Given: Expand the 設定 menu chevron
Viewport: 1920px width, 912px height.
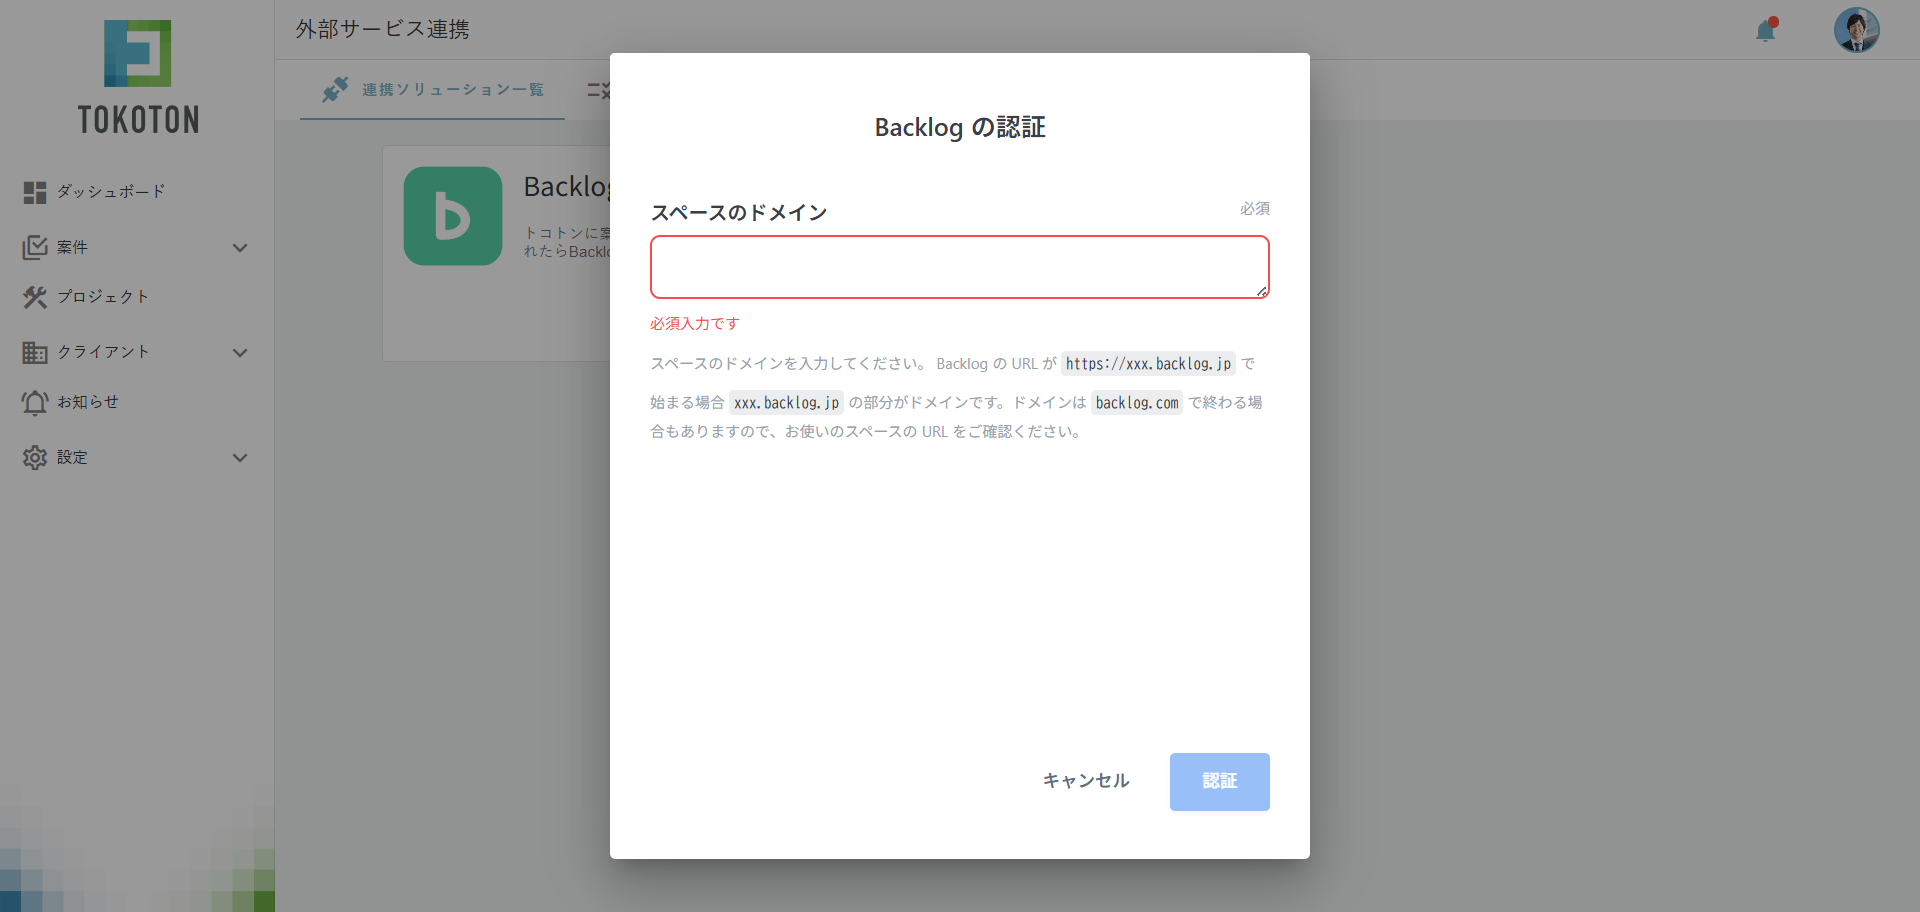Looking at the screenshot, I should [240, 458].
